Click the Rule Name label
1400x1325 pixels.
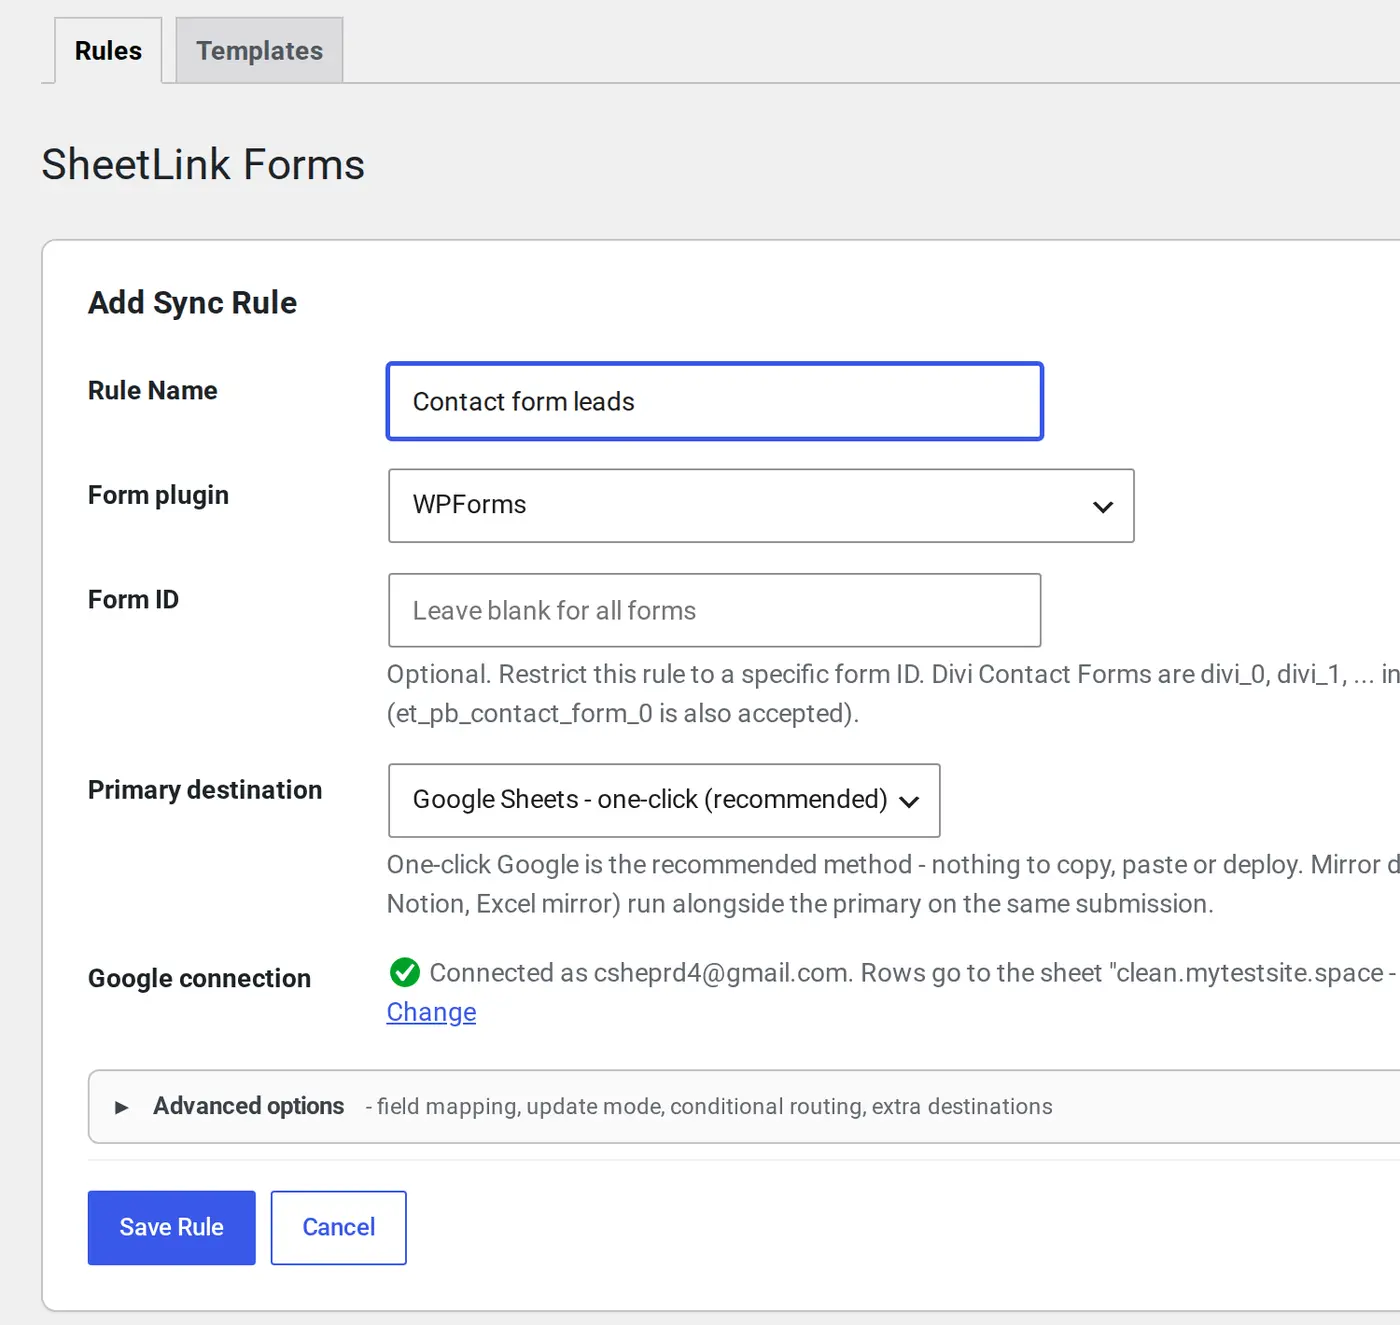tap(152, 390)
